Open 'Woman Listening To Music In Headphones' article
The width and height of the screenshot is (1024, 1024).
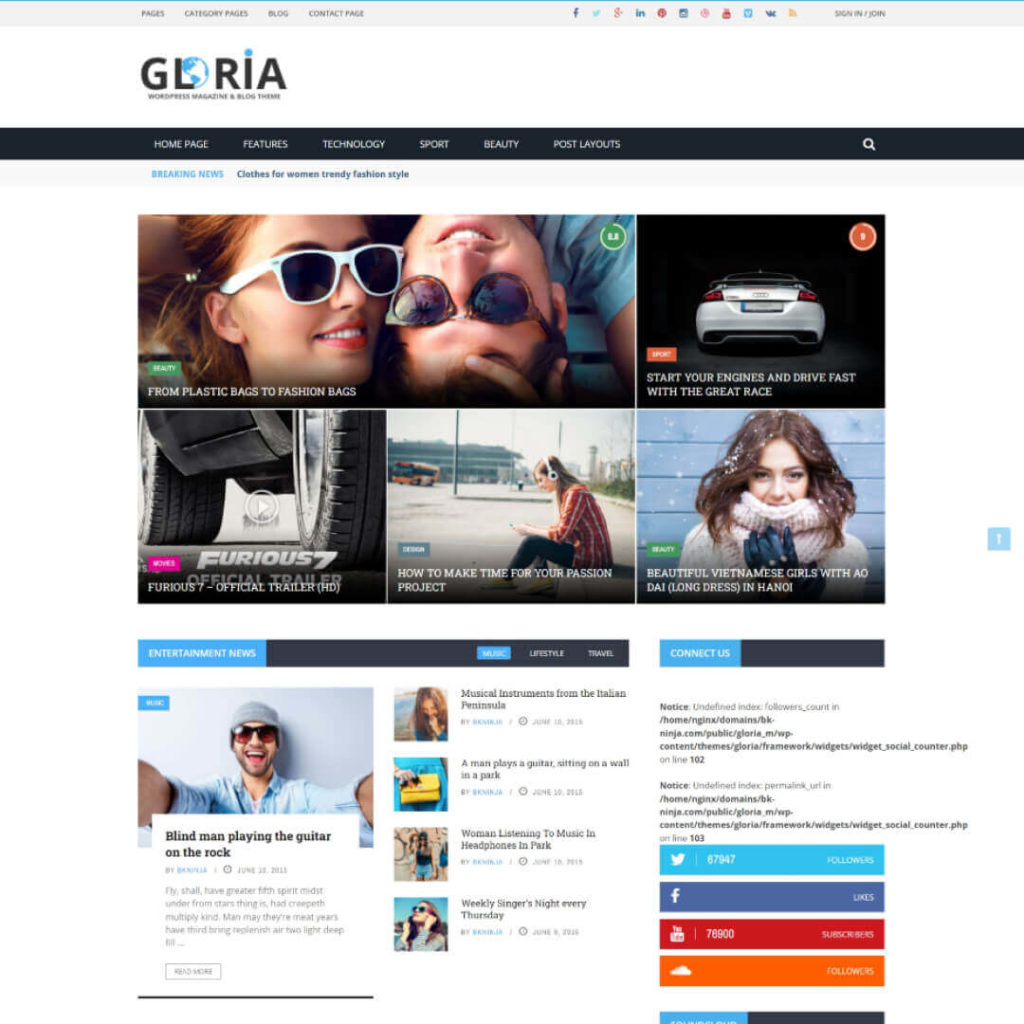tap(528, 839)
